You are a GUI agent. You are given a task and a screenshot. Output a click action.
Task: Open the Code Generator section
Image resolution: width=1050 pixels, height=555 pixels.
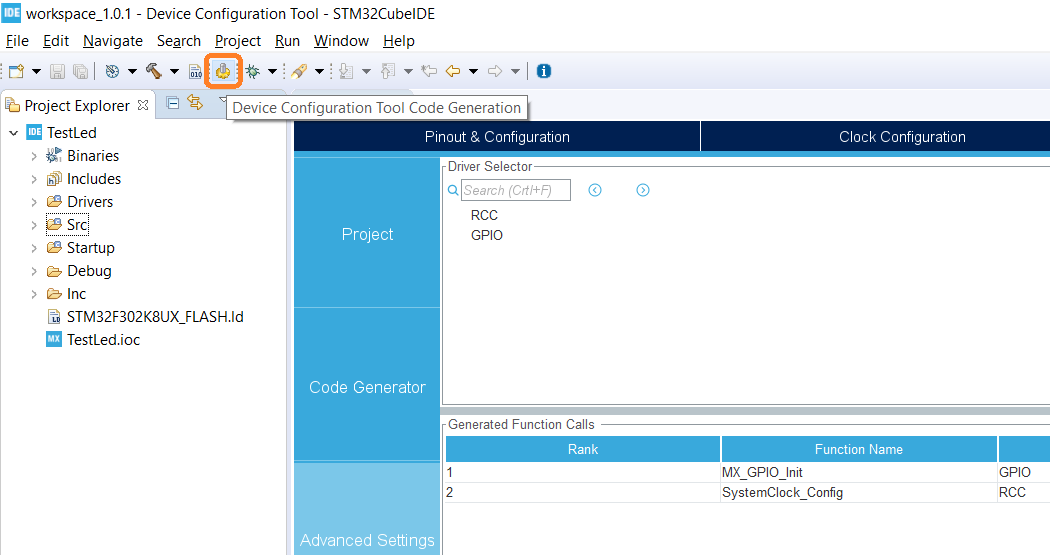click(x=367, y=386)
